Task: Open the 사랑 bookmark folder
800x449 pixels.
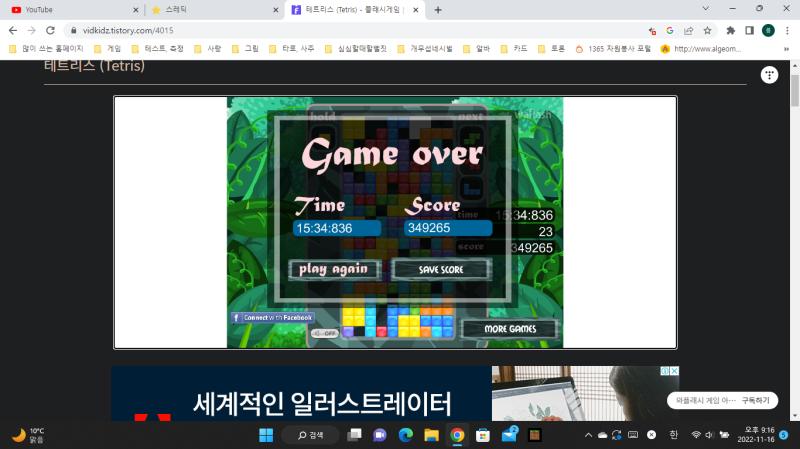Action: tap(208, 49)
